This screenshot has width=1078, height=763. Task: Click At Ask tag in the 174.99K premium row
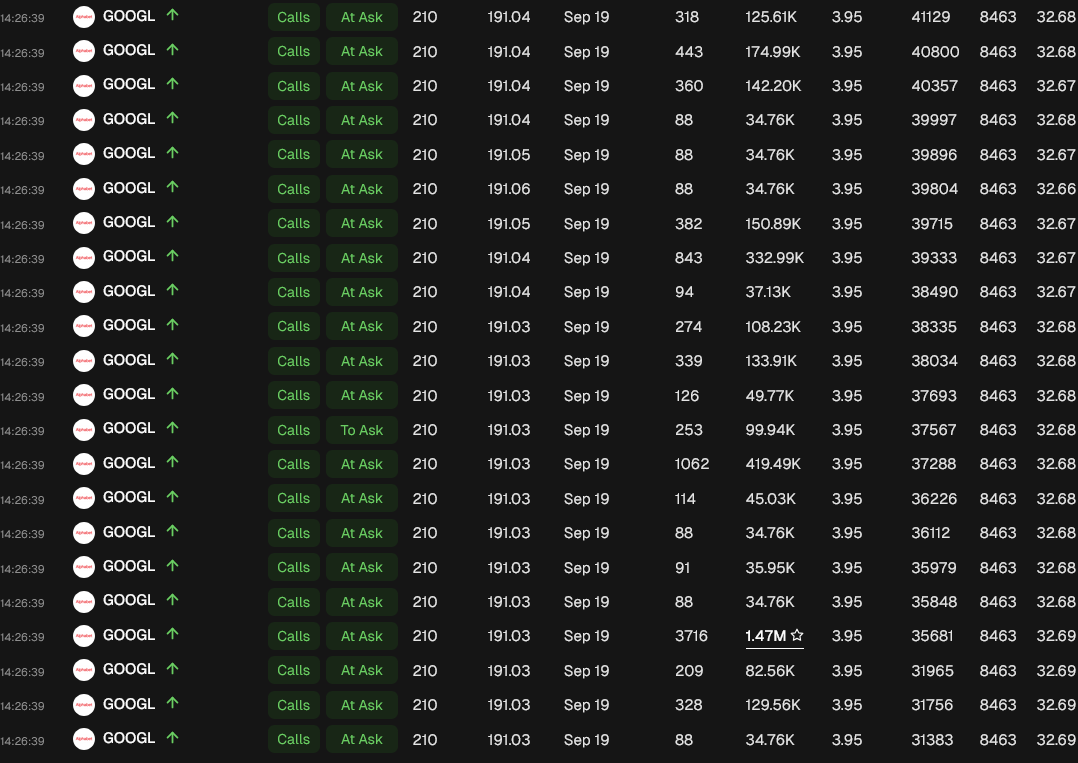click(x=362, y=52)
